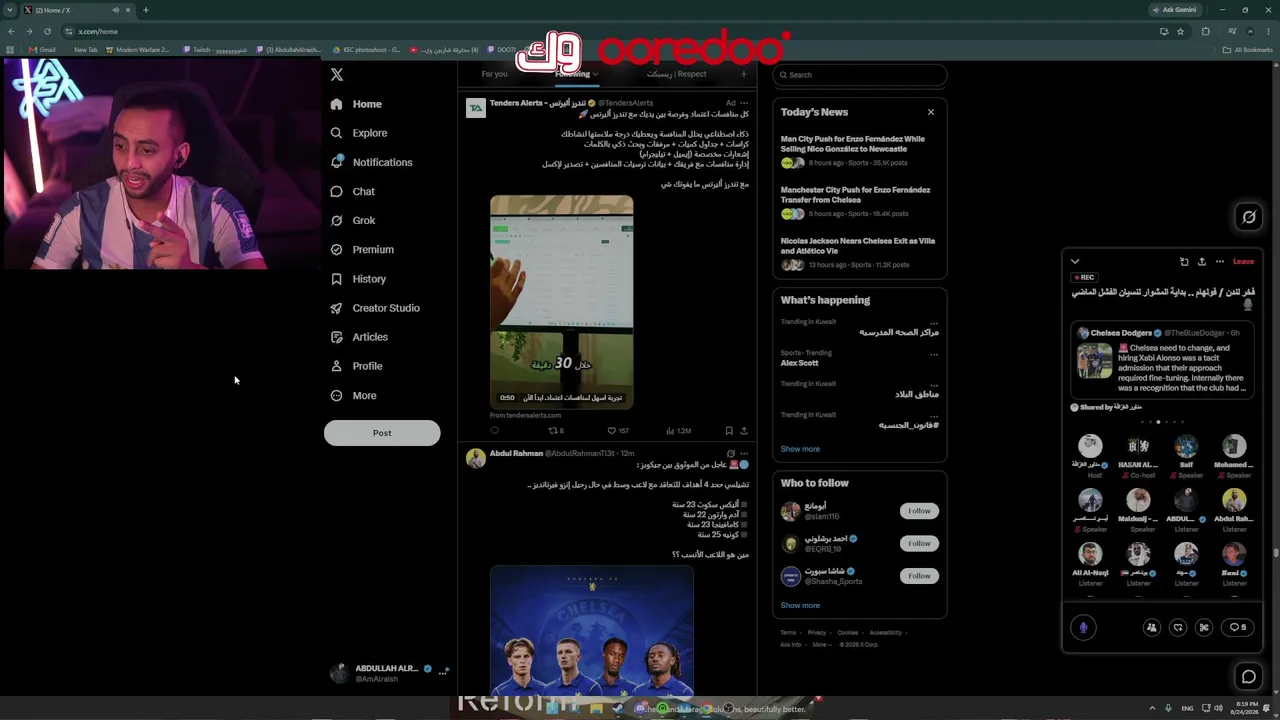
Task: Click Grok icon on Abdul Rahman post
Action: tap(730, 453)
